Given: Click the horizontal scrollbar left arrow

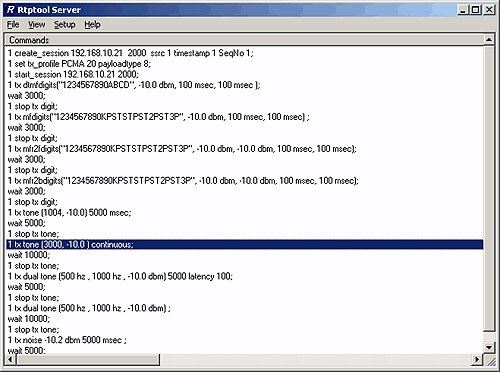Looking at the screenshot, I should [11, 359].
